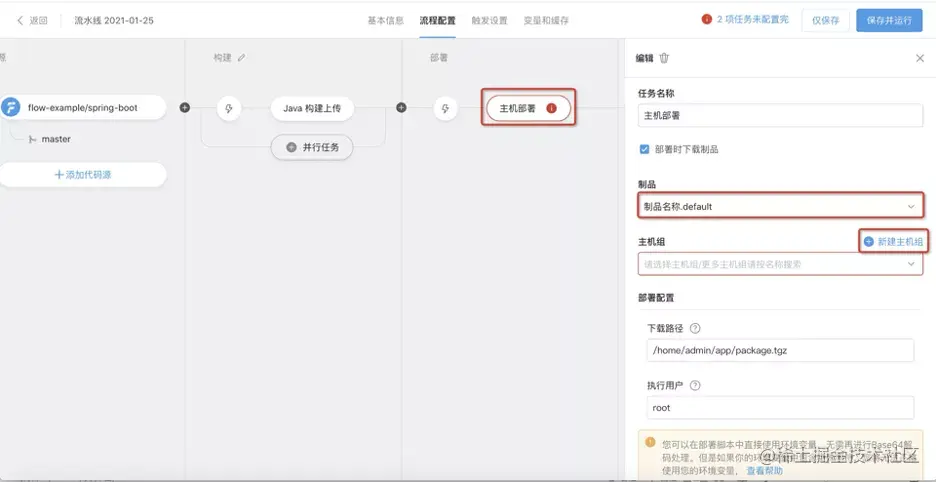Click the orange notice icon in tip box
The image size is (936, 482).
click(x=650, y=443)
